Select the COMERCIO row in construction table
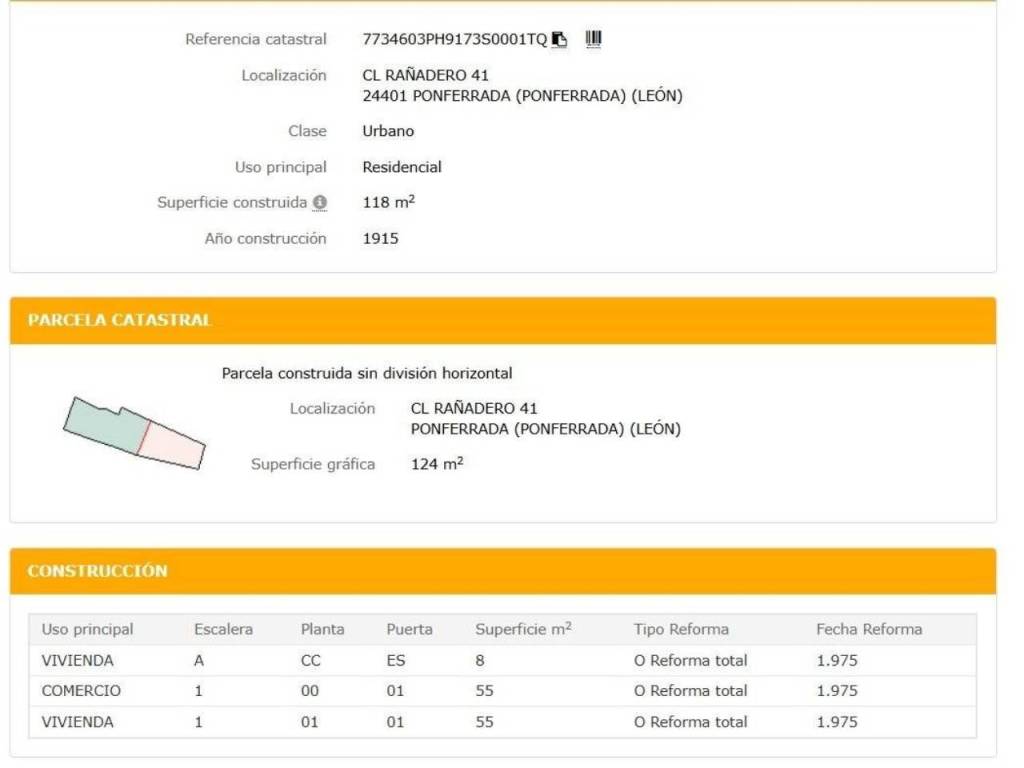 (x=81, y=691)
